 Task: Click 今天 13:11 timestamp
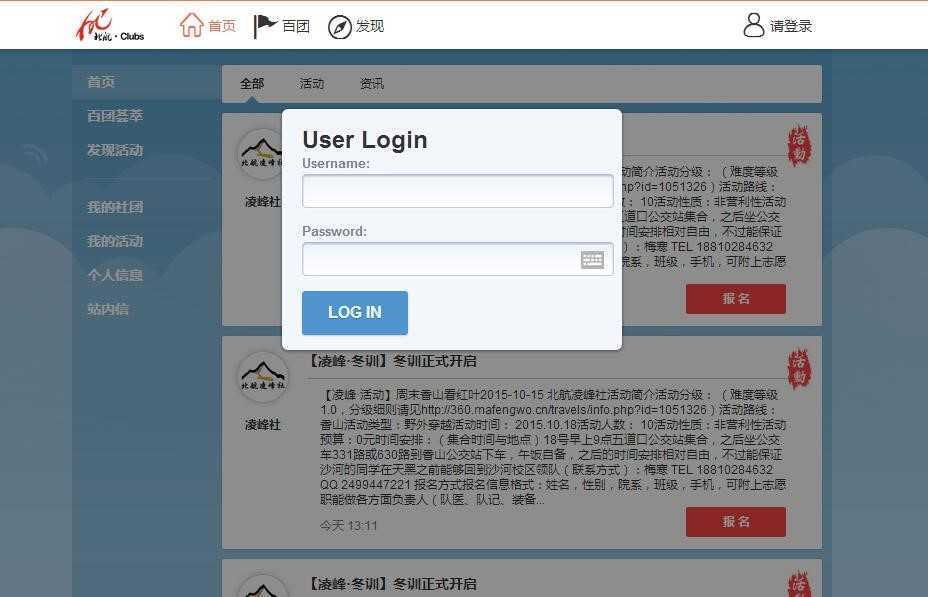point(349,525)
